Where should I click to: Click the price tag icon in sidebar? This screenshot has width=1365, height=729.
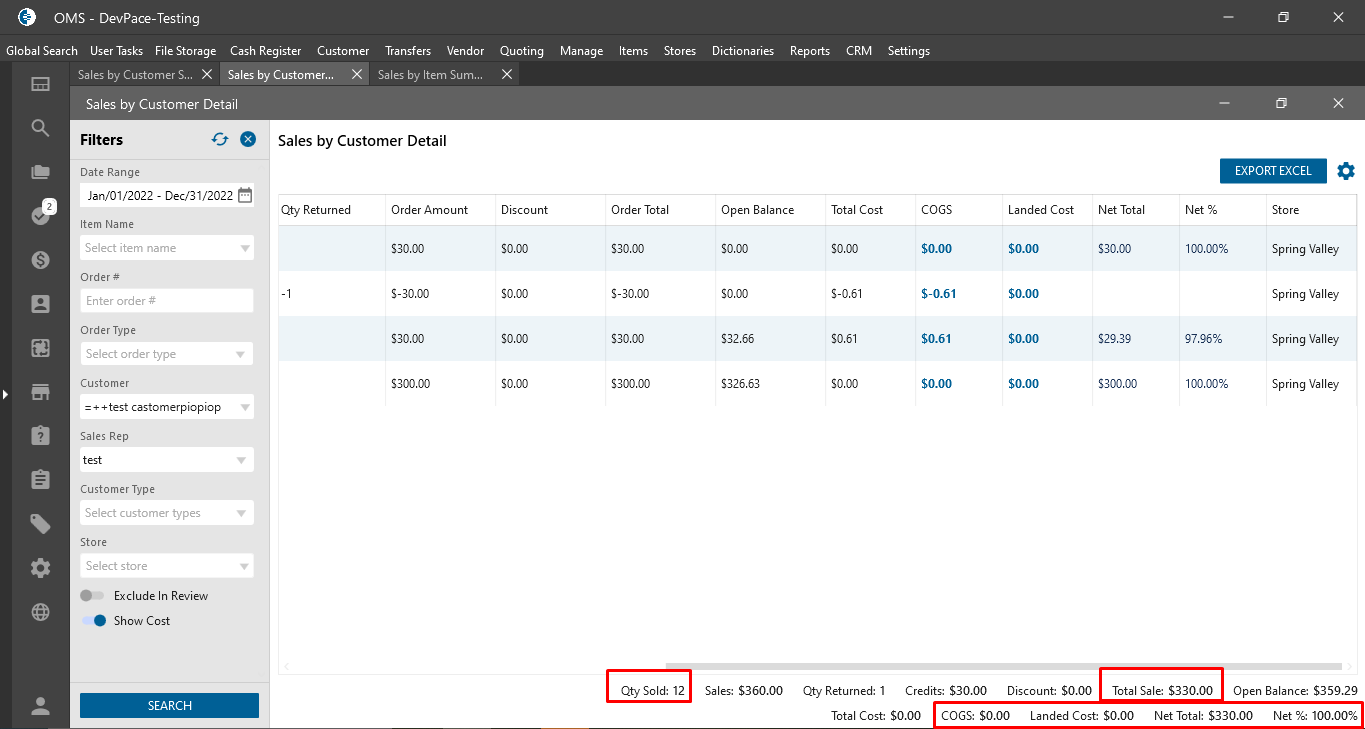point(40,524)
